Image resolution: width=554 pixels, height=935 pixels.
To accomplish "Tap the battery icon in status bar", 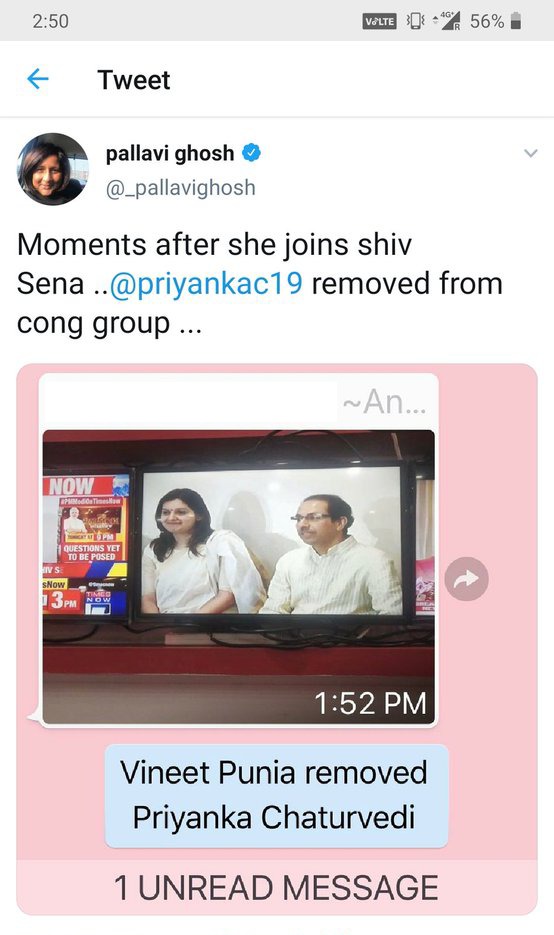I will (x=516, y=21).
